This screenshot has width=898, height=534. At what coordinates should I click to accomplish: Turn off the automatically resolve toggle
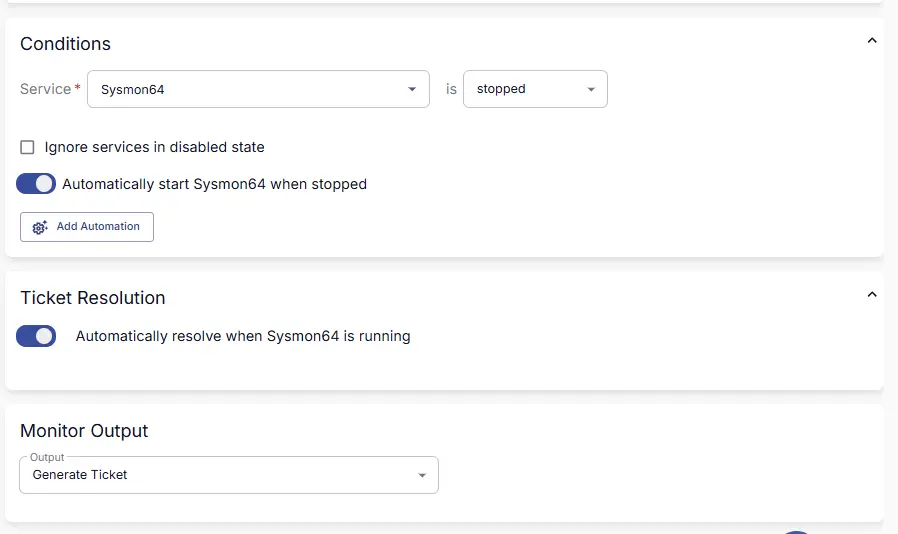click(x=36, y=336)
